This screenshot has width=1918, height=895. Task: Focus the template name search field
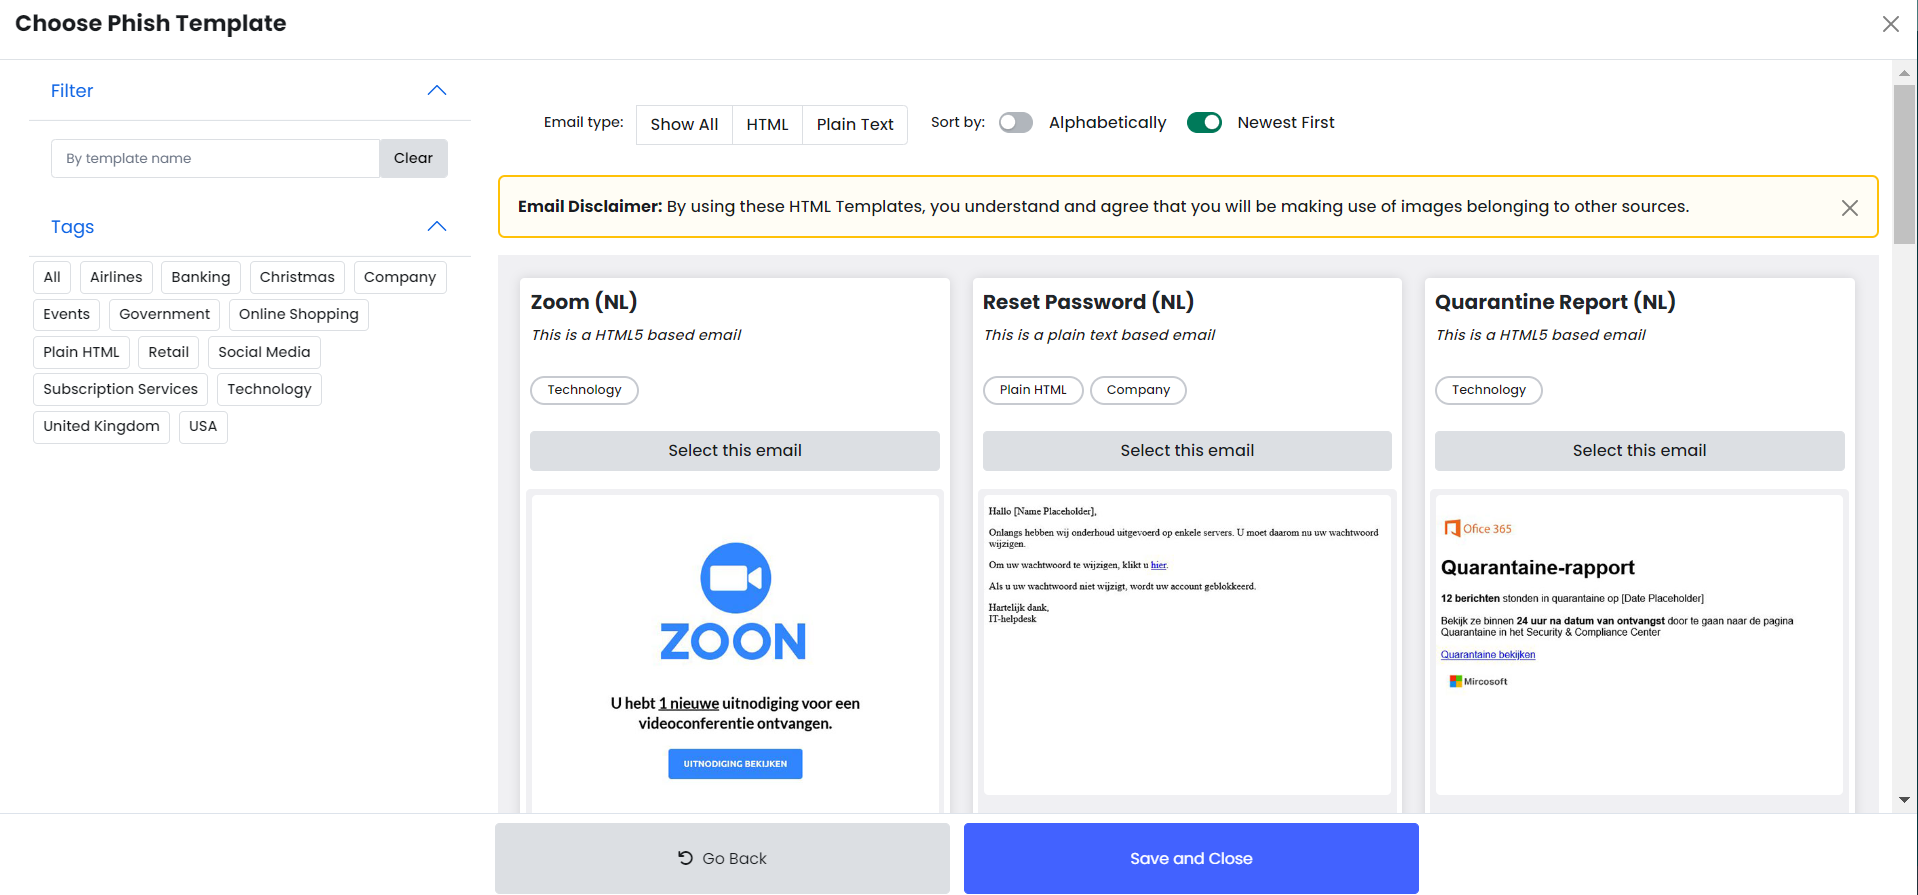(215, 158)
